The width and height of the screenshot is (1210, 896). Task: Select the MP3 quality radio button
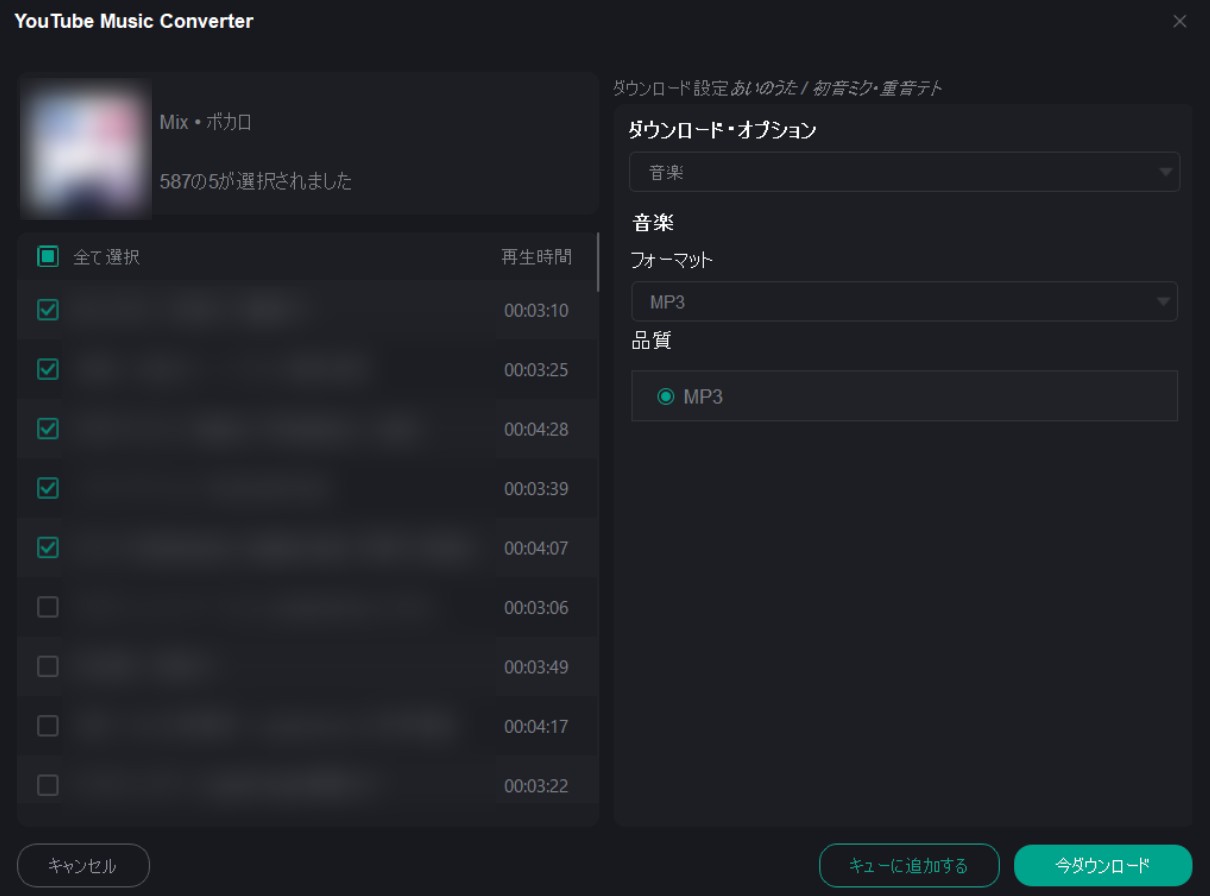pos(666,397)
